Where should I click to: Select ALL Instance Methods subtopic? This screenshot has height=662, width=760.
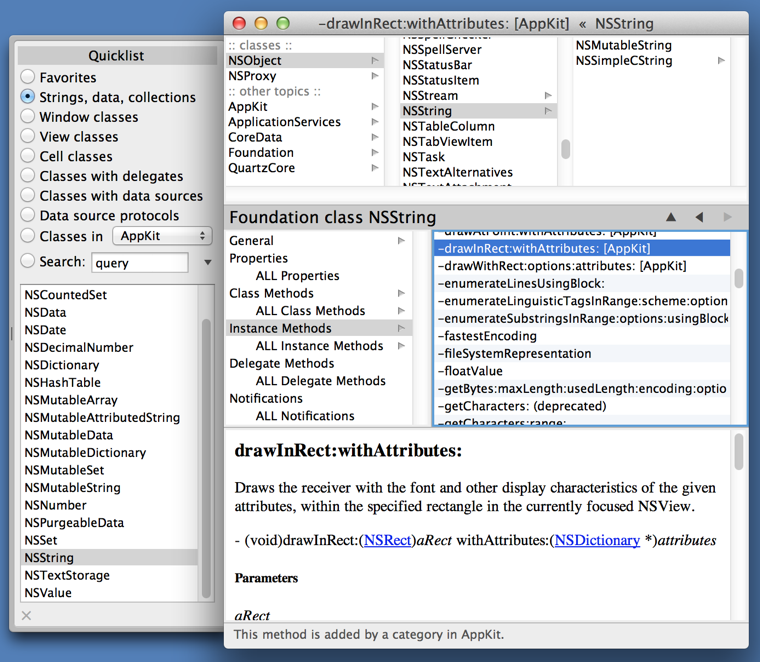(318, 346)
